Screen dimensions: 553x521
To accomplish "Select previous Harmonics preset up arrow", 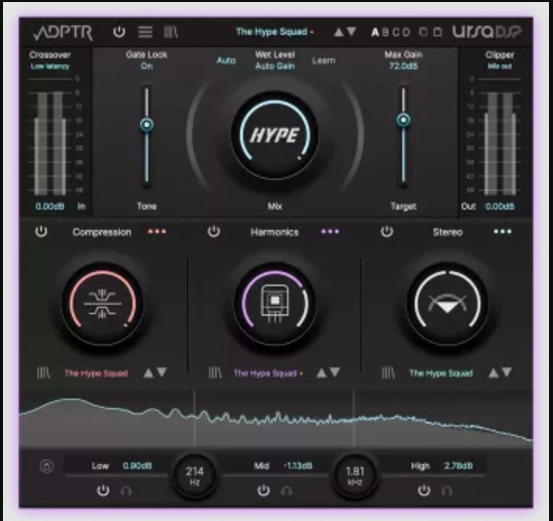I will pos(321,373).
